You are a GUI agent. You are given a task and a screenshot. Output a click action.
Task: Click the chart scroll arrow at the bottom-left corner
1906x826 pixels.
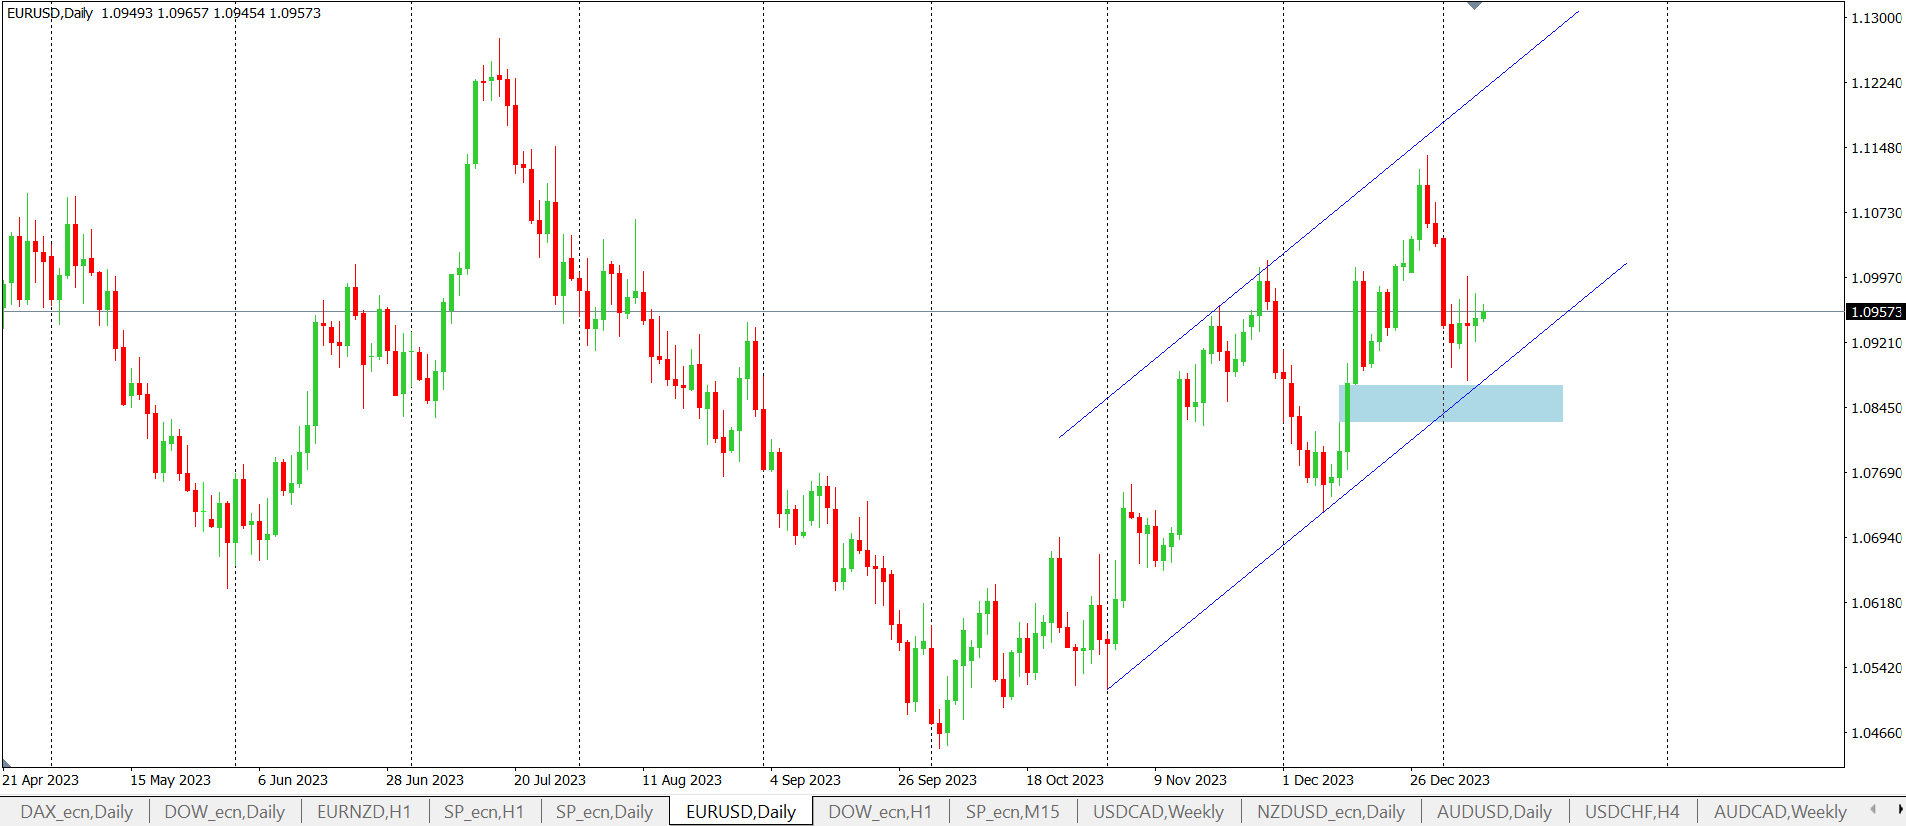point(7,763)
